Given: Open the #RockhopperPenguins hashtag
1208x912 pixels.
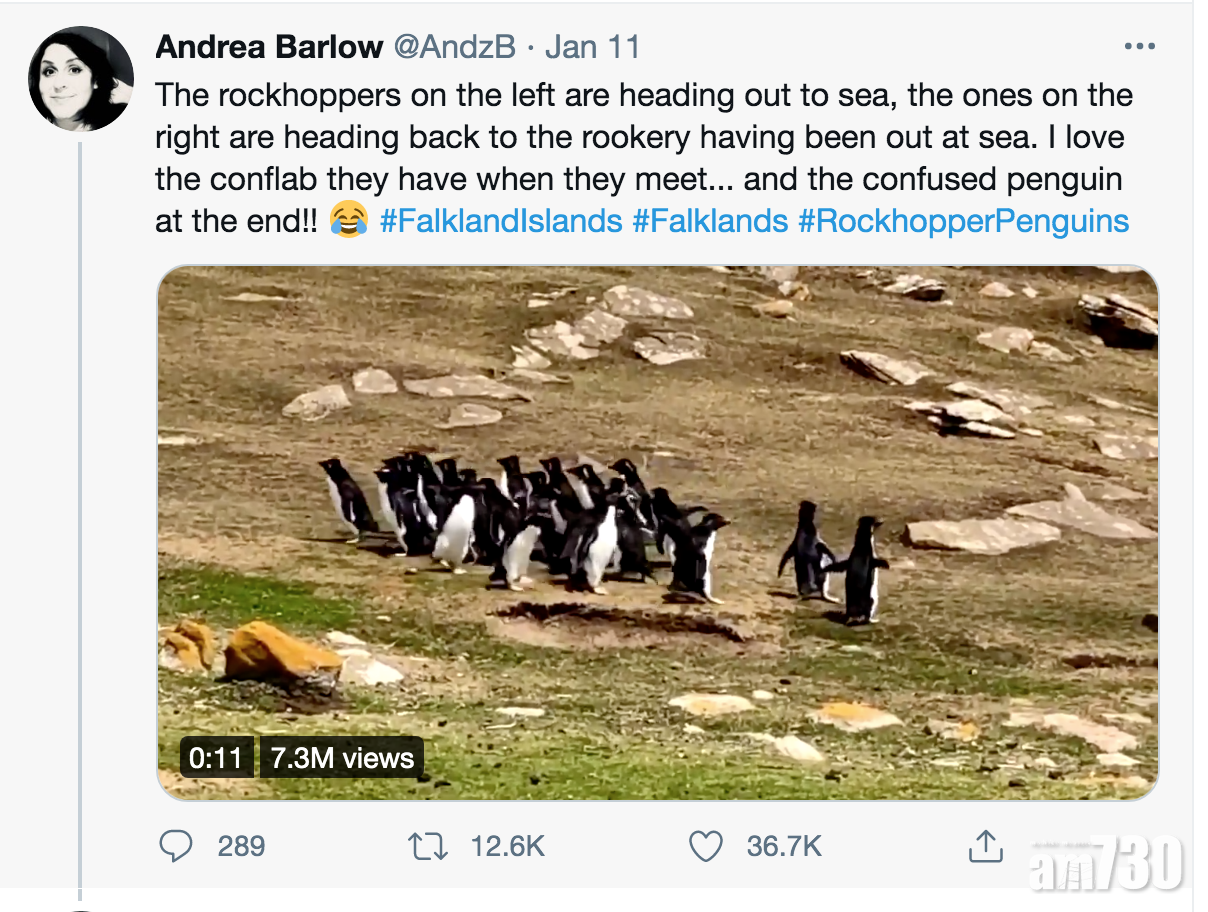Looking at the screenshot, I should pyautogui.click(x=963, y=221).
